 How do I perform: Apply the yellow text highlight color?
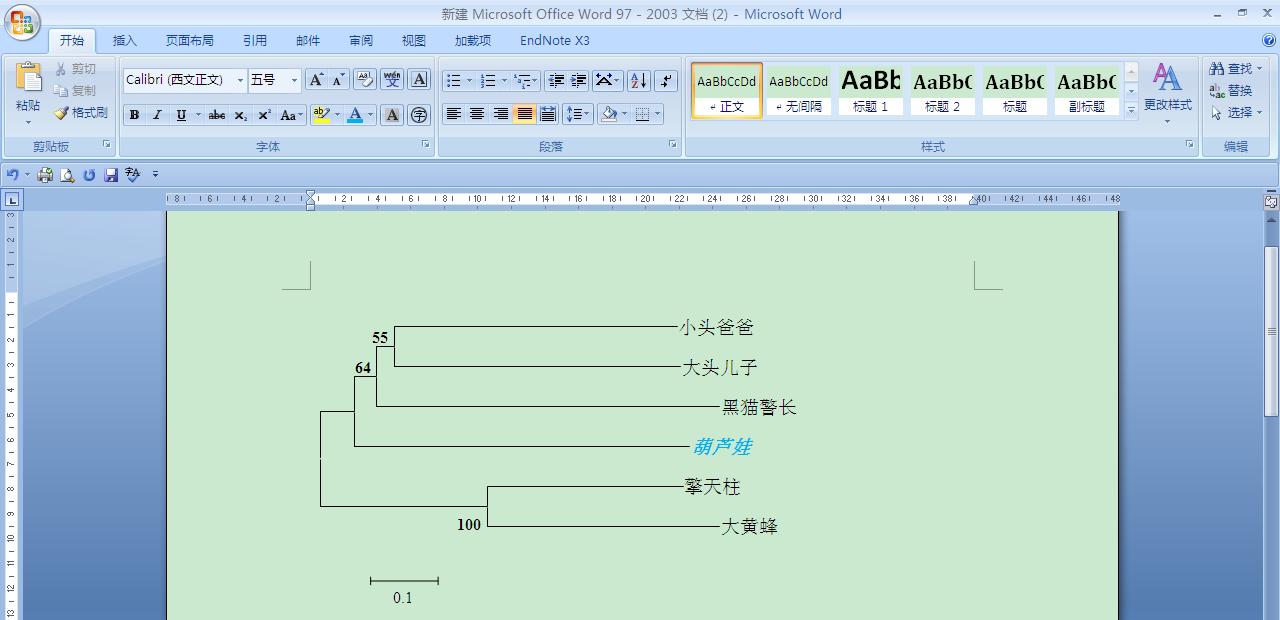(320, 115)
